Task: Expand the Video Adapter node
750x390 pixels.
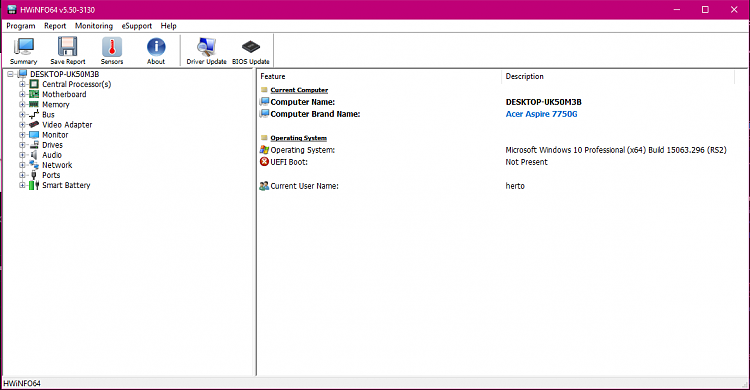Action: point(22,124)
